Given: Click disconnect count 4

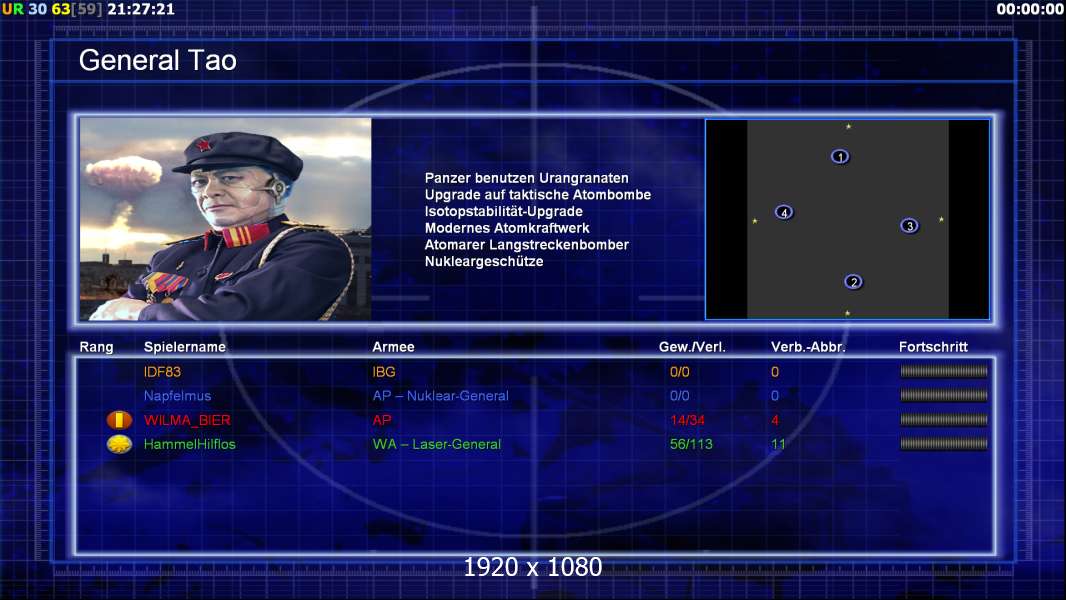Looking at the screenshot, I should tap(774, 420).
